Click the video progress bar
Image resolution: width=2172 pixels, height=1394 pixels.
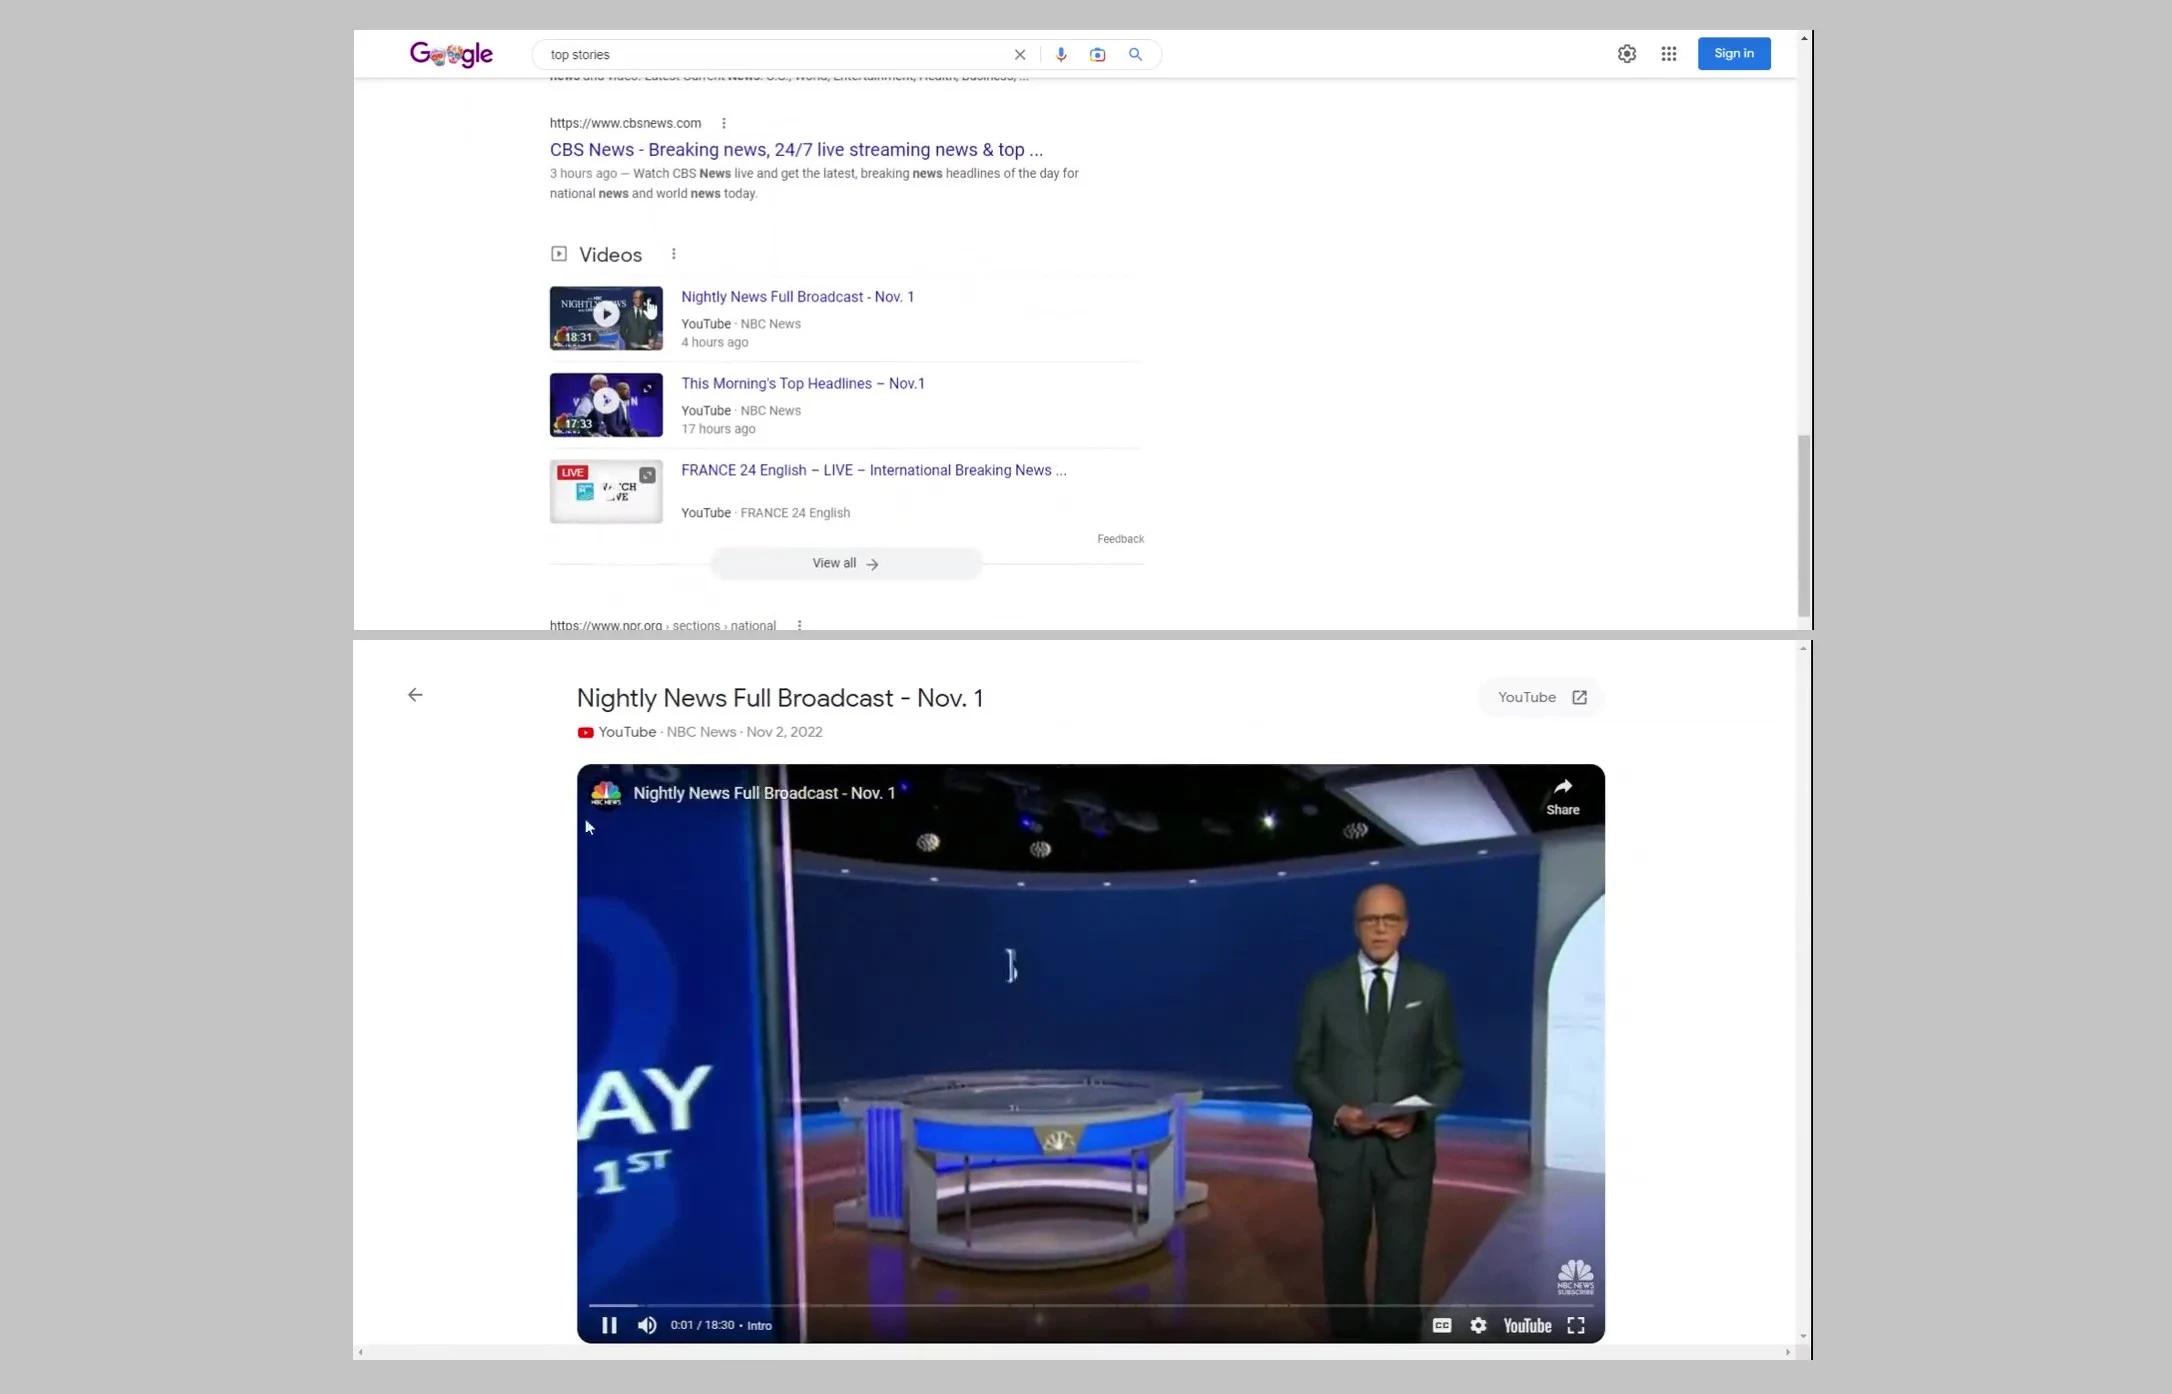click(x=1090, y=1305)
